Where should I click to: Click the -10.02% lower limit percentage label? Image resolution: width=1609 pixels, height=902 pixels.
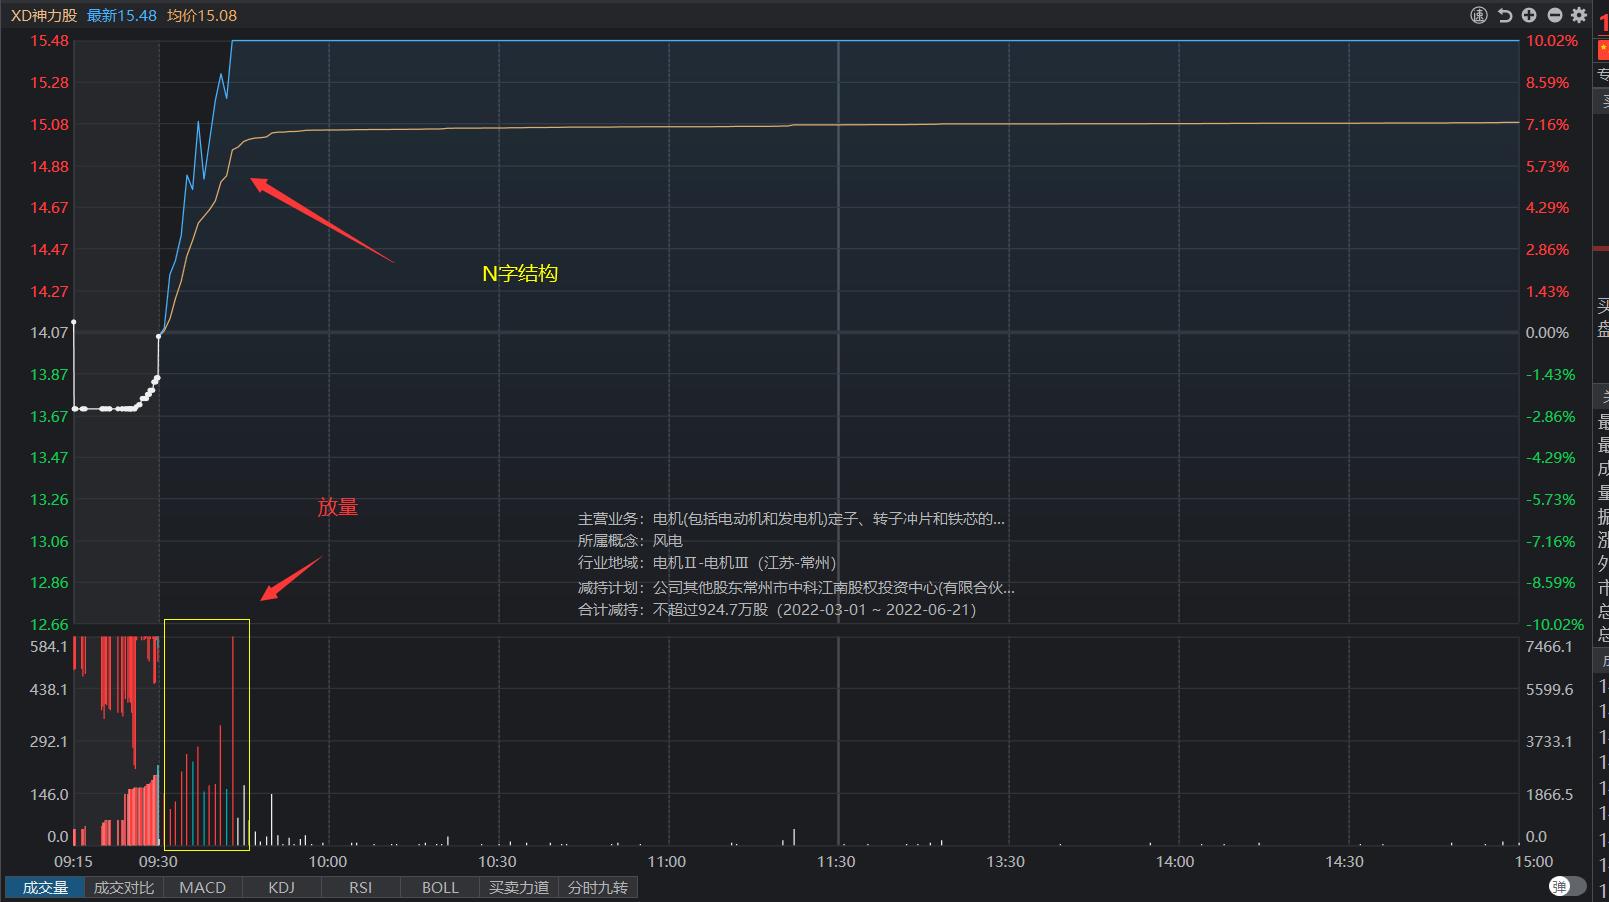(1555, 625)
